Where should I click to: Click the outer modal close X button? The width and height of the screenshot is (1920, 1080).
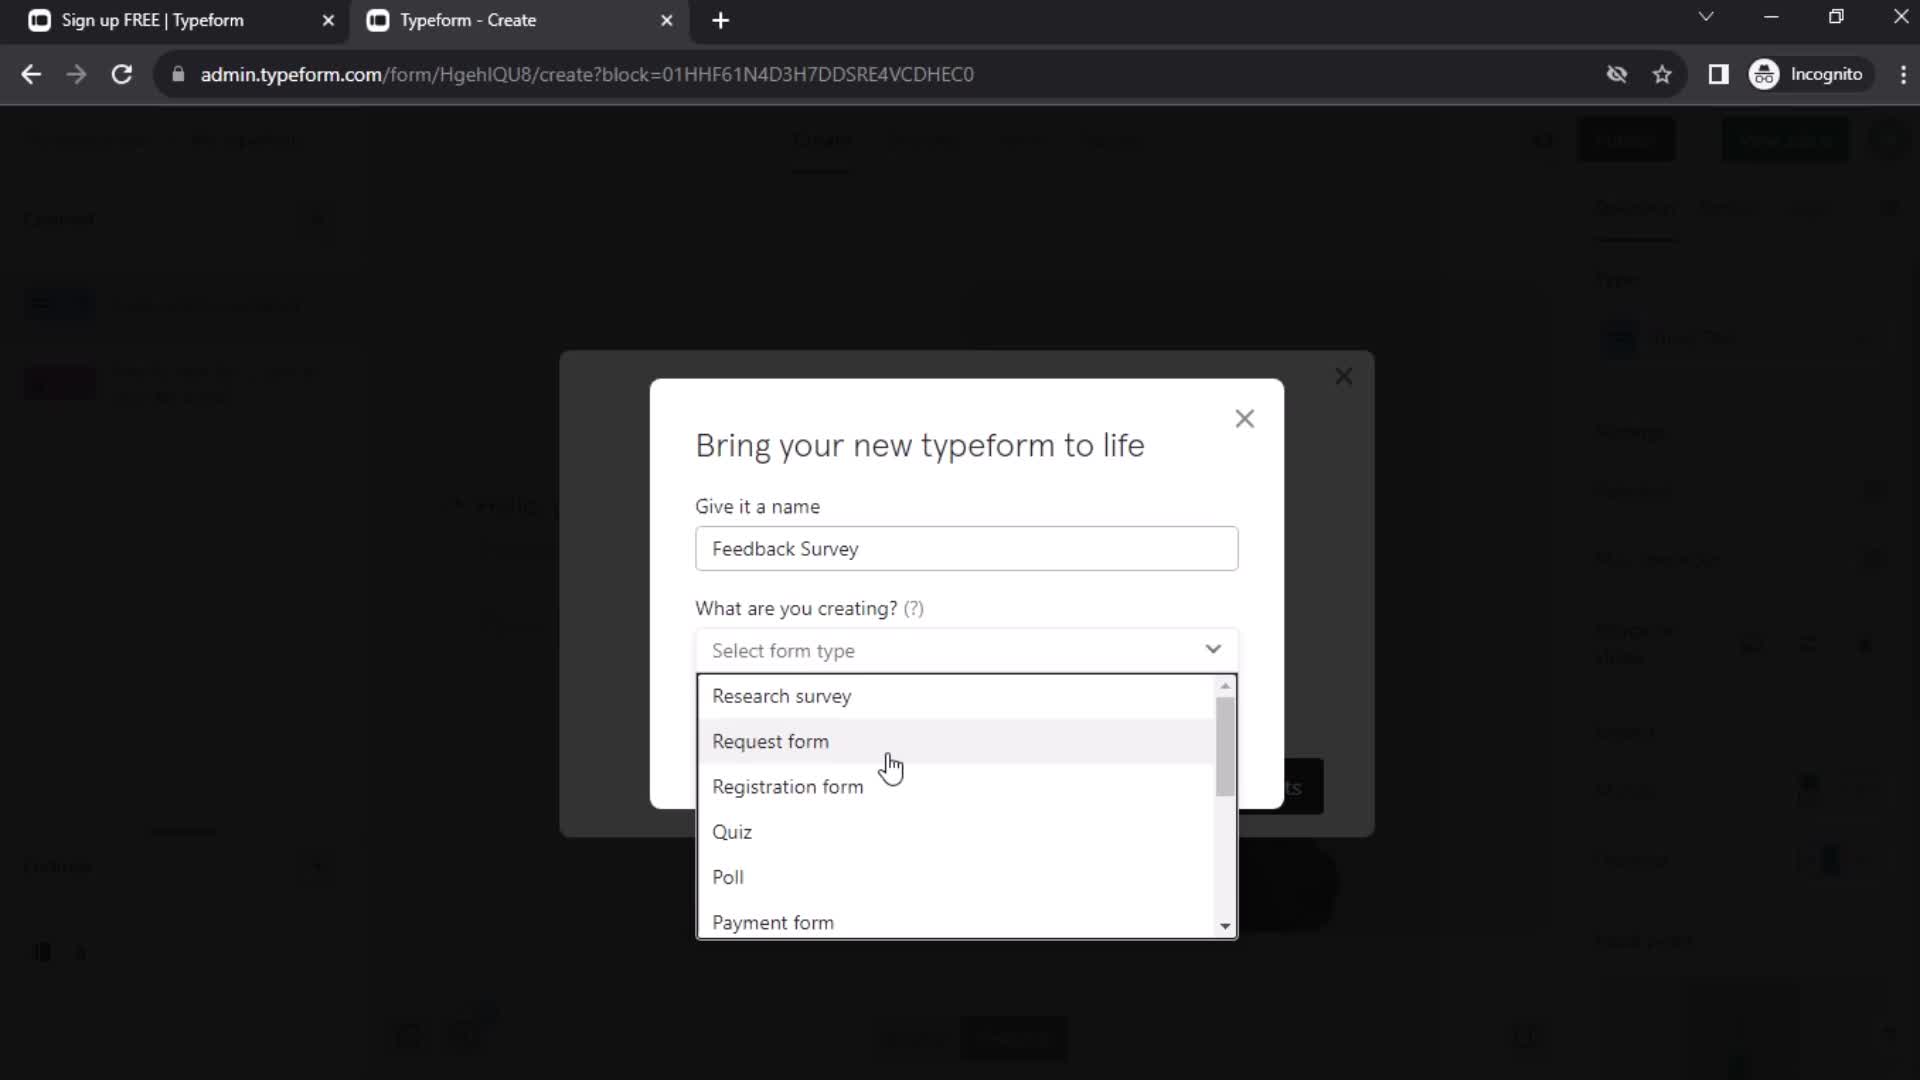click(x=1344, y=377)
